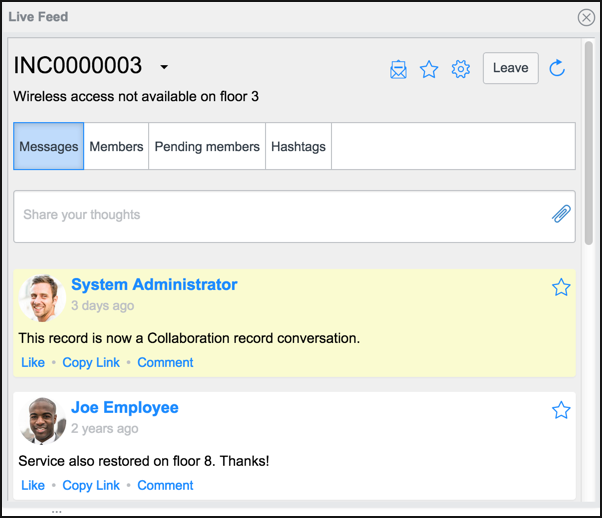Copy link of System Administrator's message

(91, 362)
